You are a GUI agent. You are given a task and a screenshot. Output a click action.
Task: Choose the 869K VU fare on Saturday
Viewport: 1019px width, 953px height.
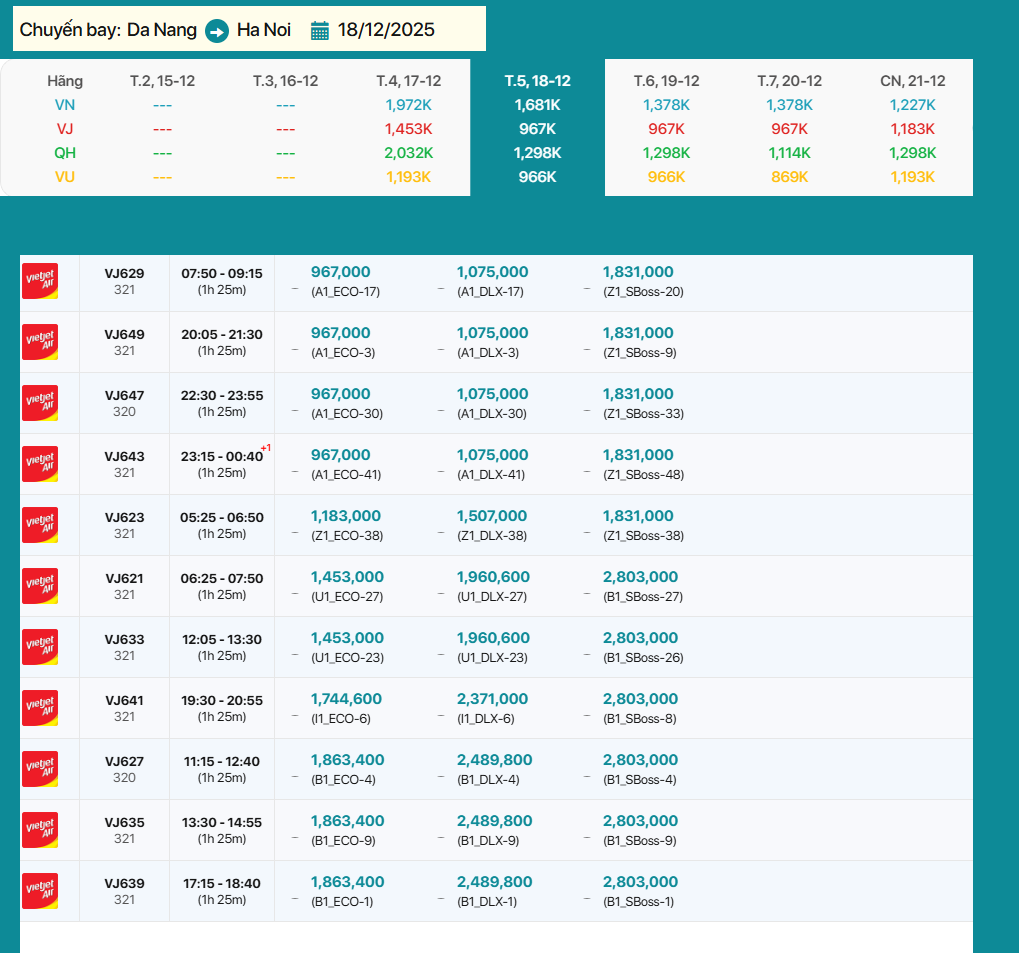789,177
